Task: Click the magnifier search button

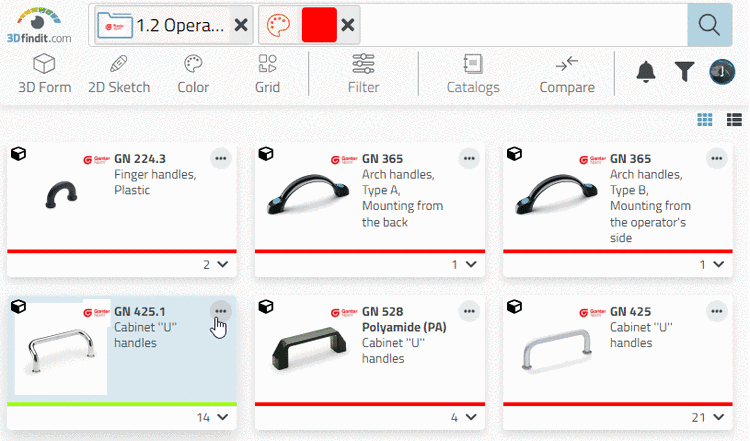Action: point(710,25)
